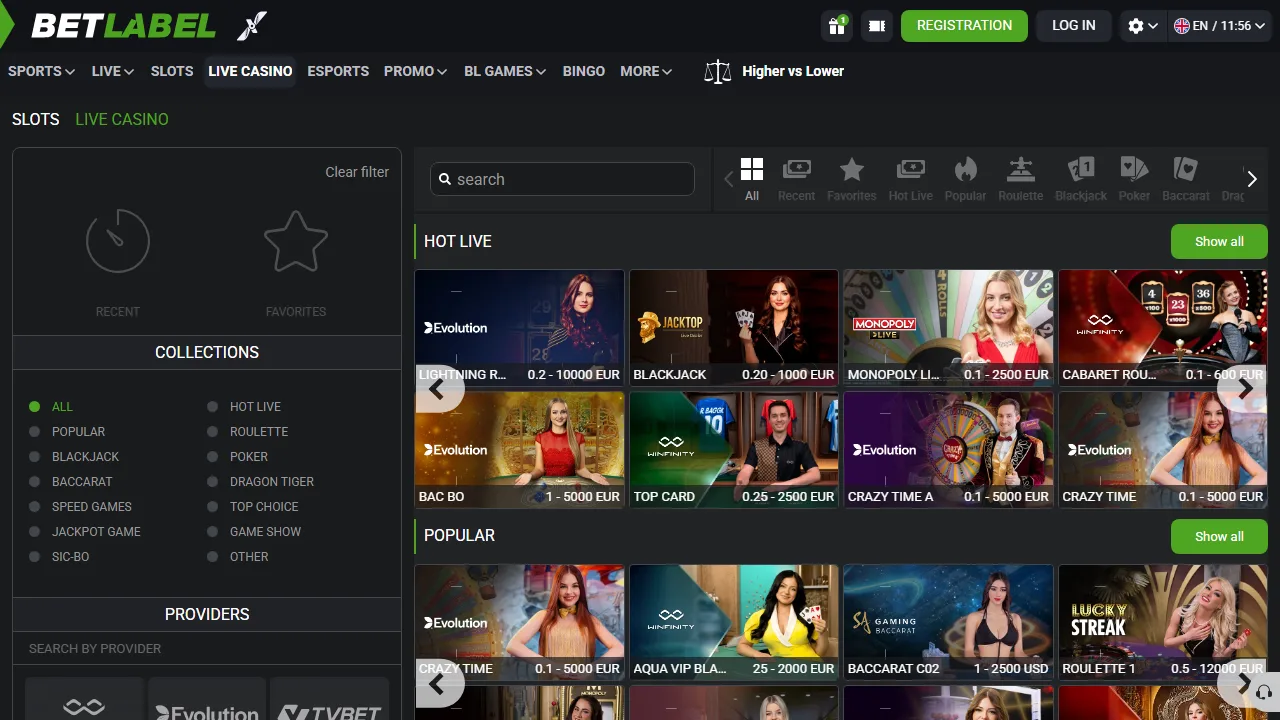
Task: Select the TOP CHOICE collection radio
Action: tap(212, 507)
